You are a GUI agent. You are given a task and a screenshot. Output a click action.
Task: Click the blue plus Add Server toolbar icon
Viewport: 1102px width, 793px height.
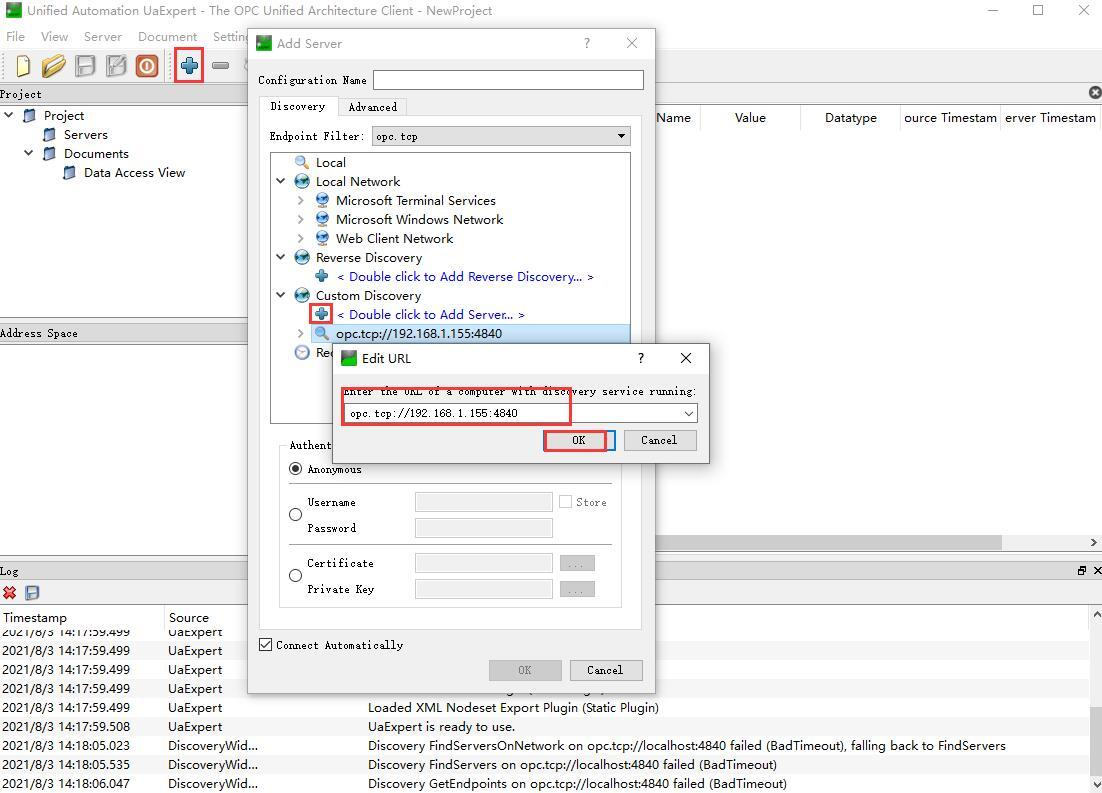click(x=189, y=66)
